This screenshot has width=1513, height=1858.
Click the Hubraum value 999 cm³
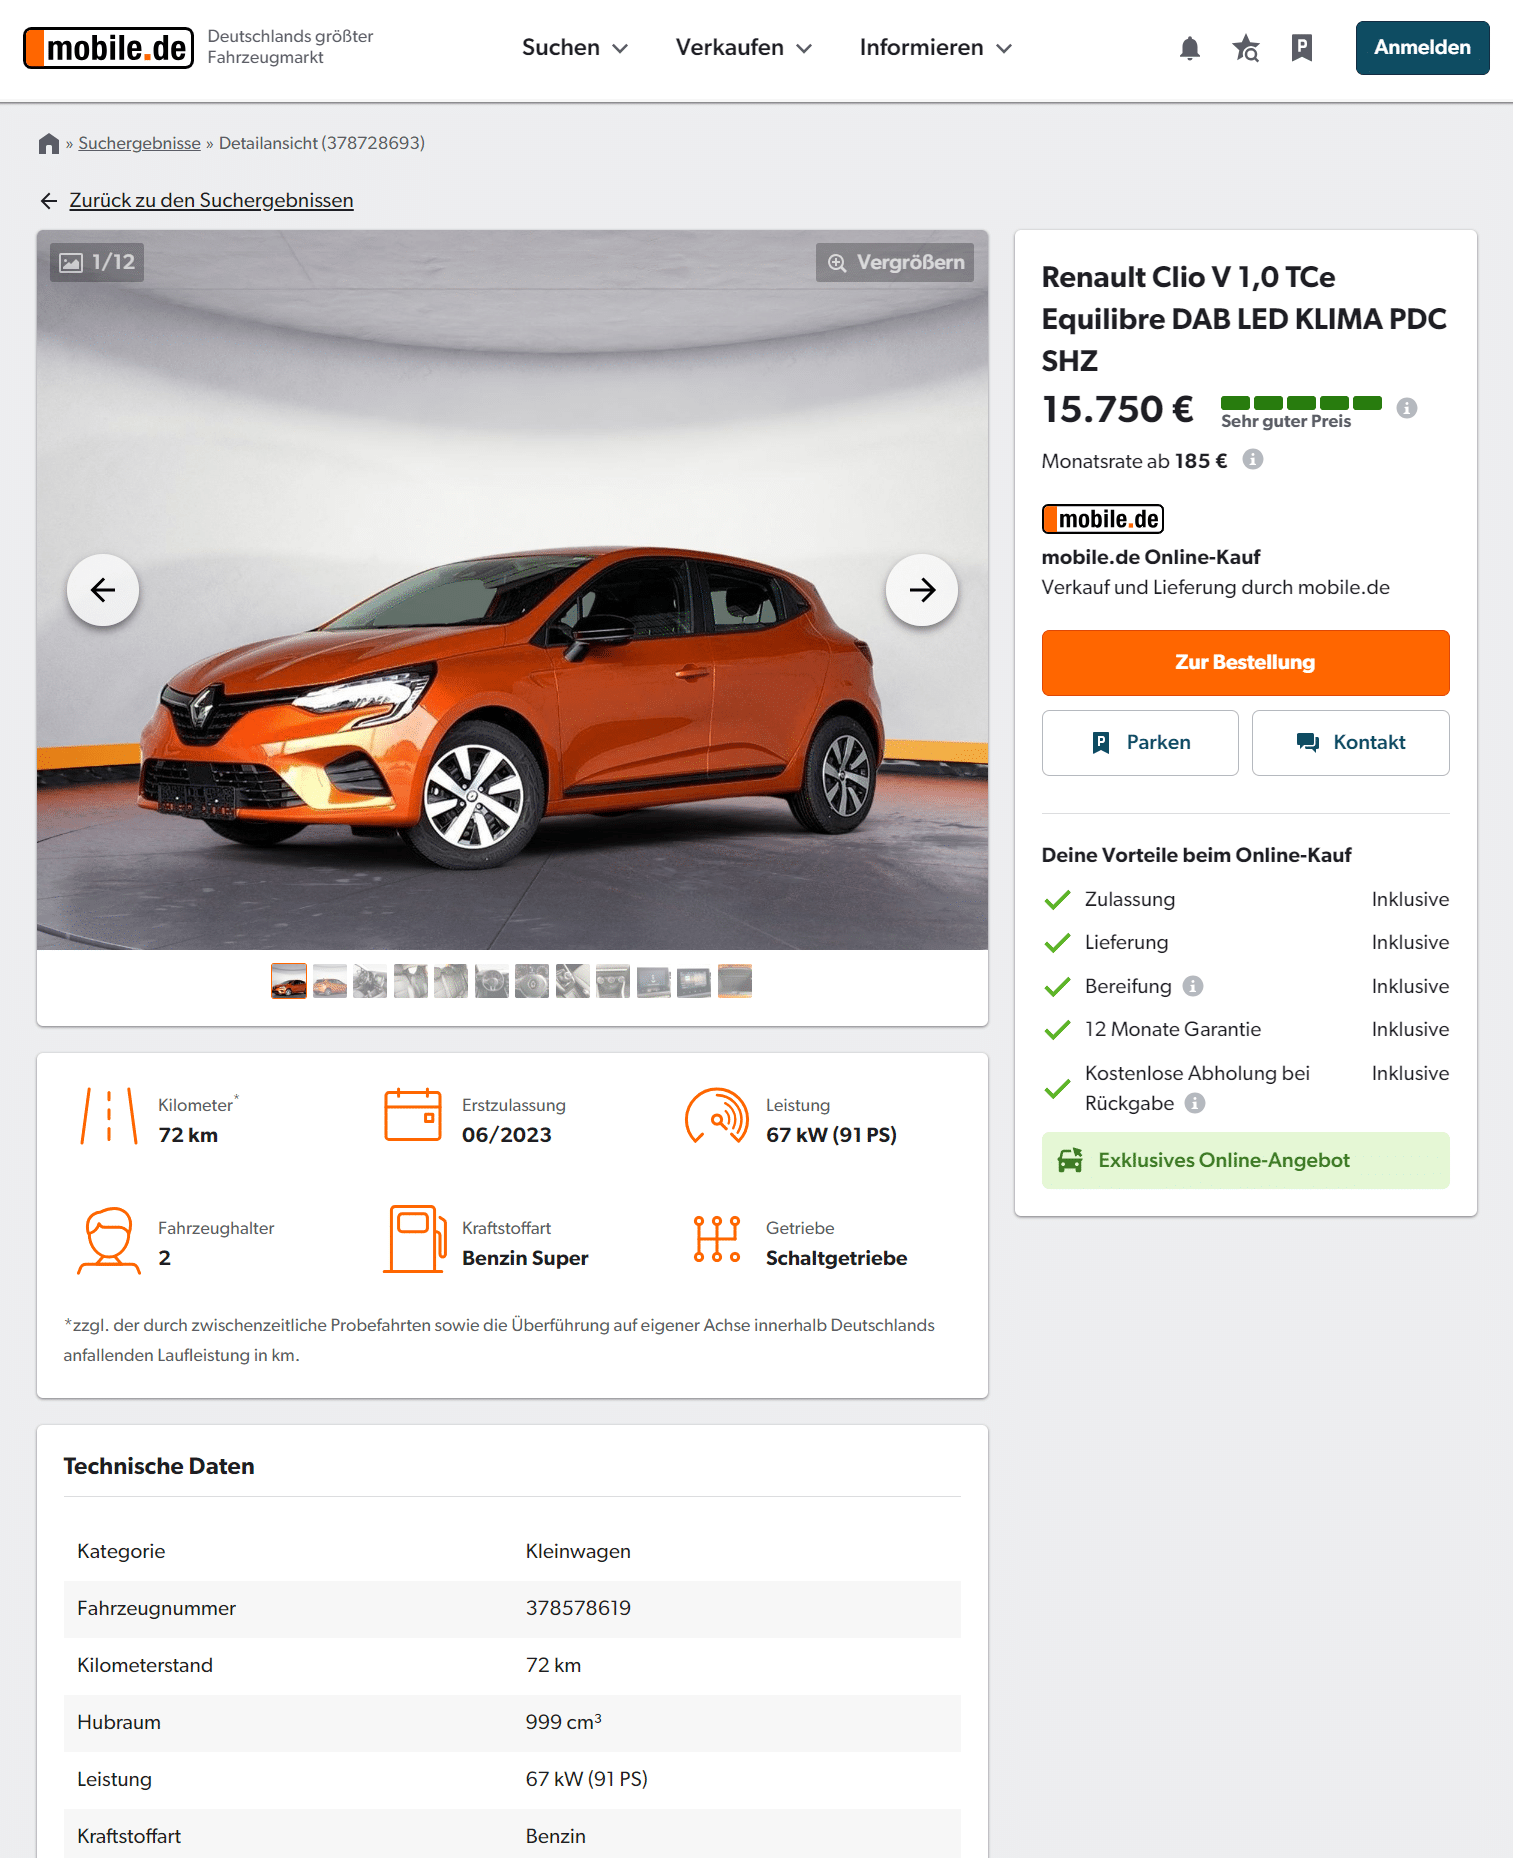point(563,1722)
